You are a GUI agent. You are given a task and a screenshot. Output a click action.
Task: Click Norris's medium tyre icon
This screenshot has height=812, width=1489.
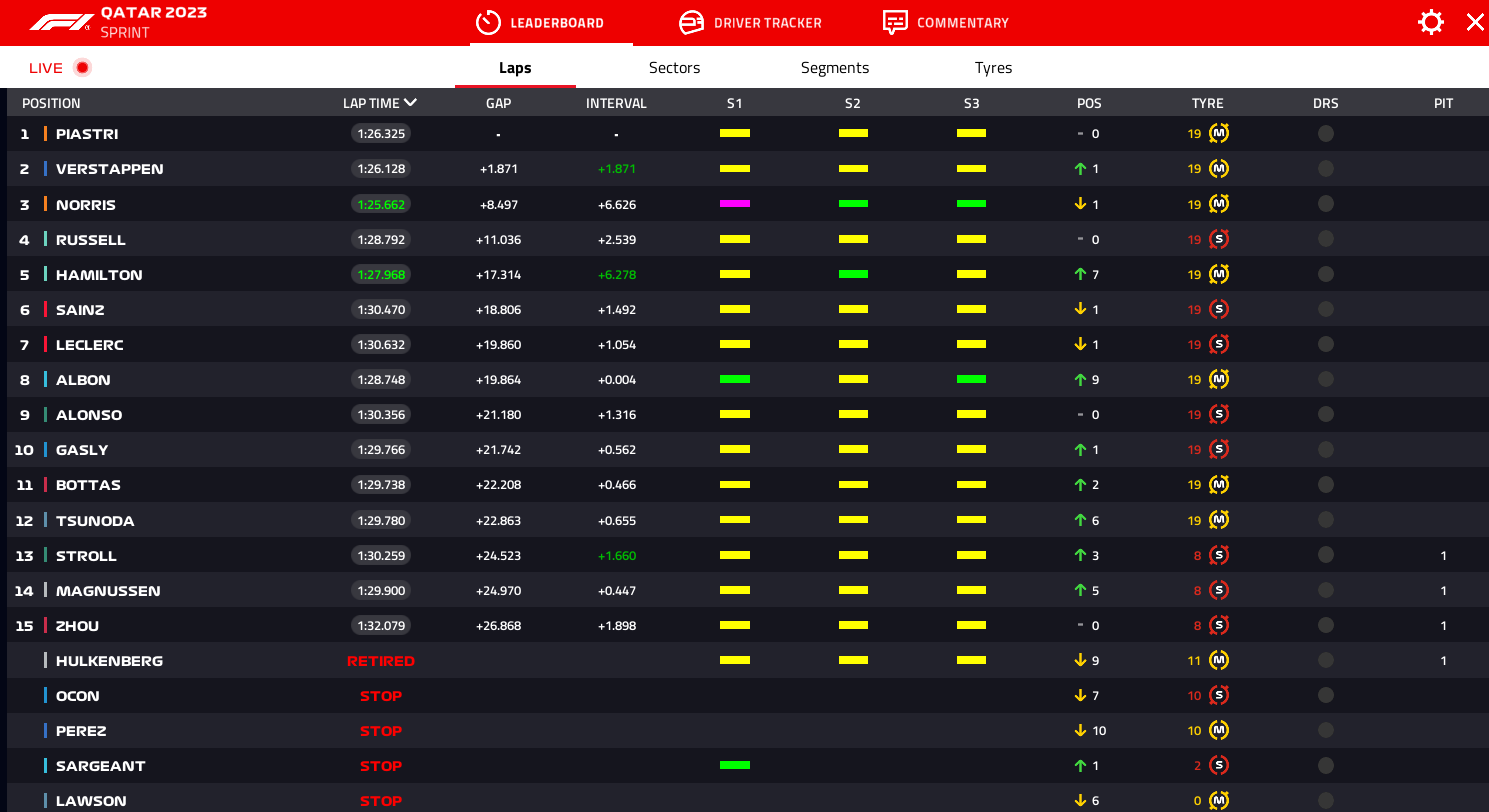(x=1219, y=204)
